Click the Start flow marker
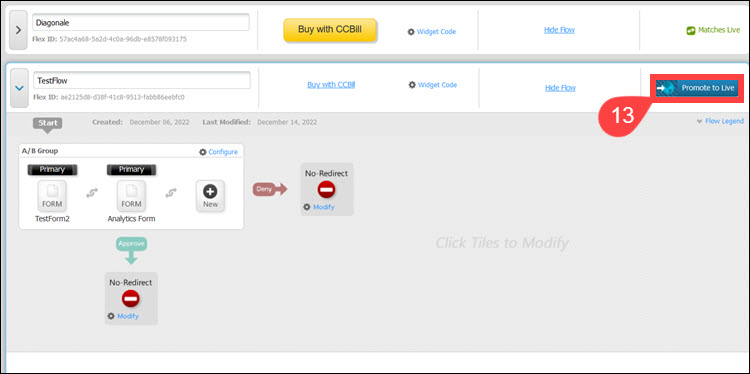This screenshot has height=374, width=750. pyautogui.click(x=48, y=124)
